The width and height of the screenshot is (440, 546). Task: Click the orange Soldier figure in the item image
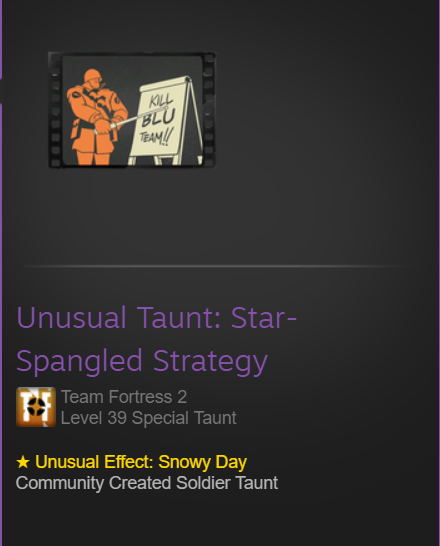click(x=96, y=117)
